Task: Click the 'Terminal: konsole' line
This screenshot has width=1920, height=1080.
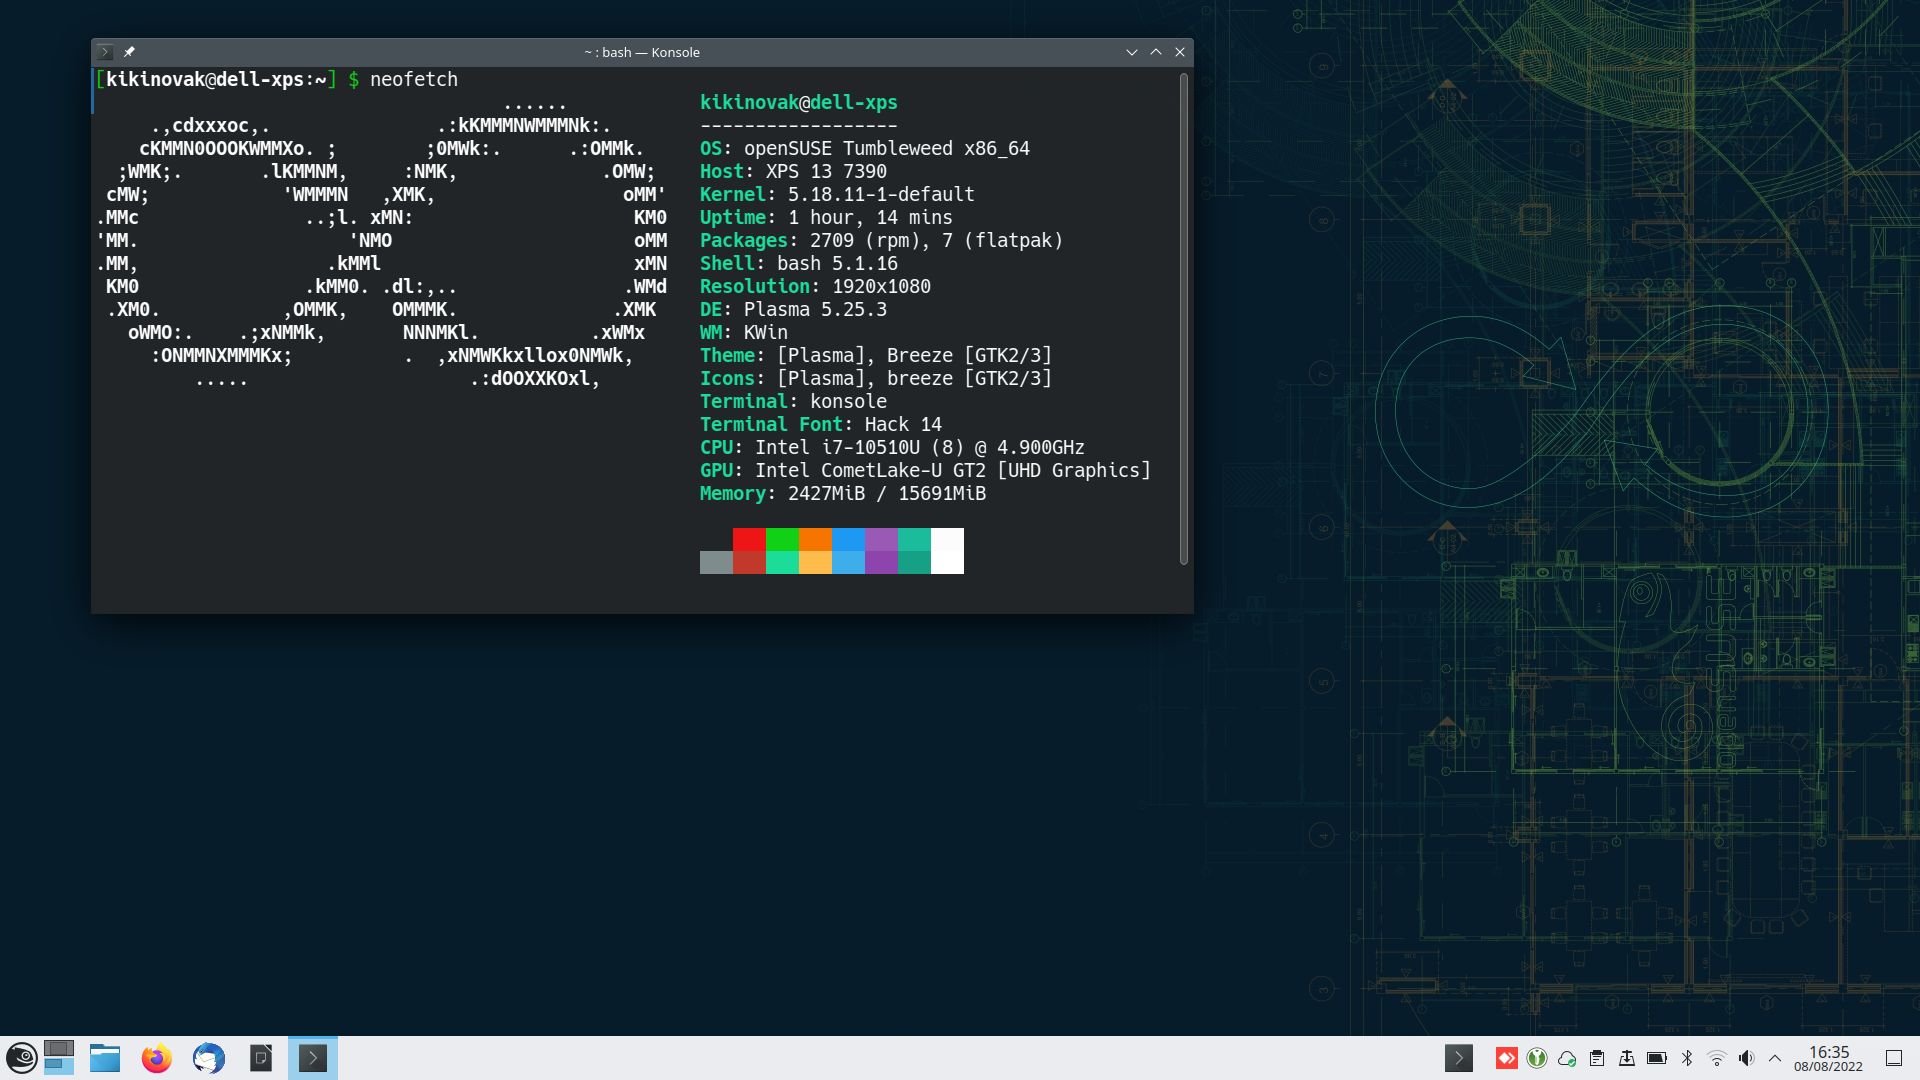Action: pyautogui.click(x=793, y=401)
